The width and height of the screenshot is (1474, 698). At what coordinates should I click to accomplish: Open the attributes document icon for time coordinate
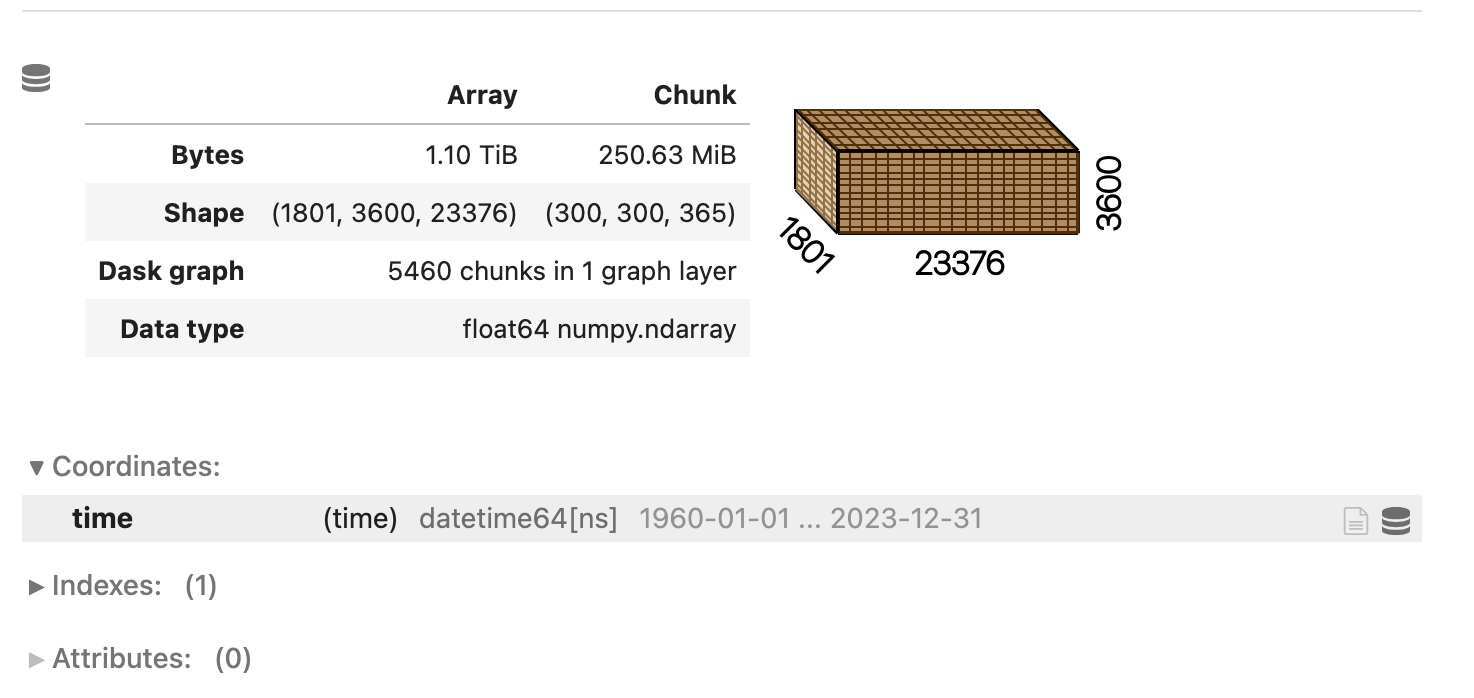(1355, 519)
